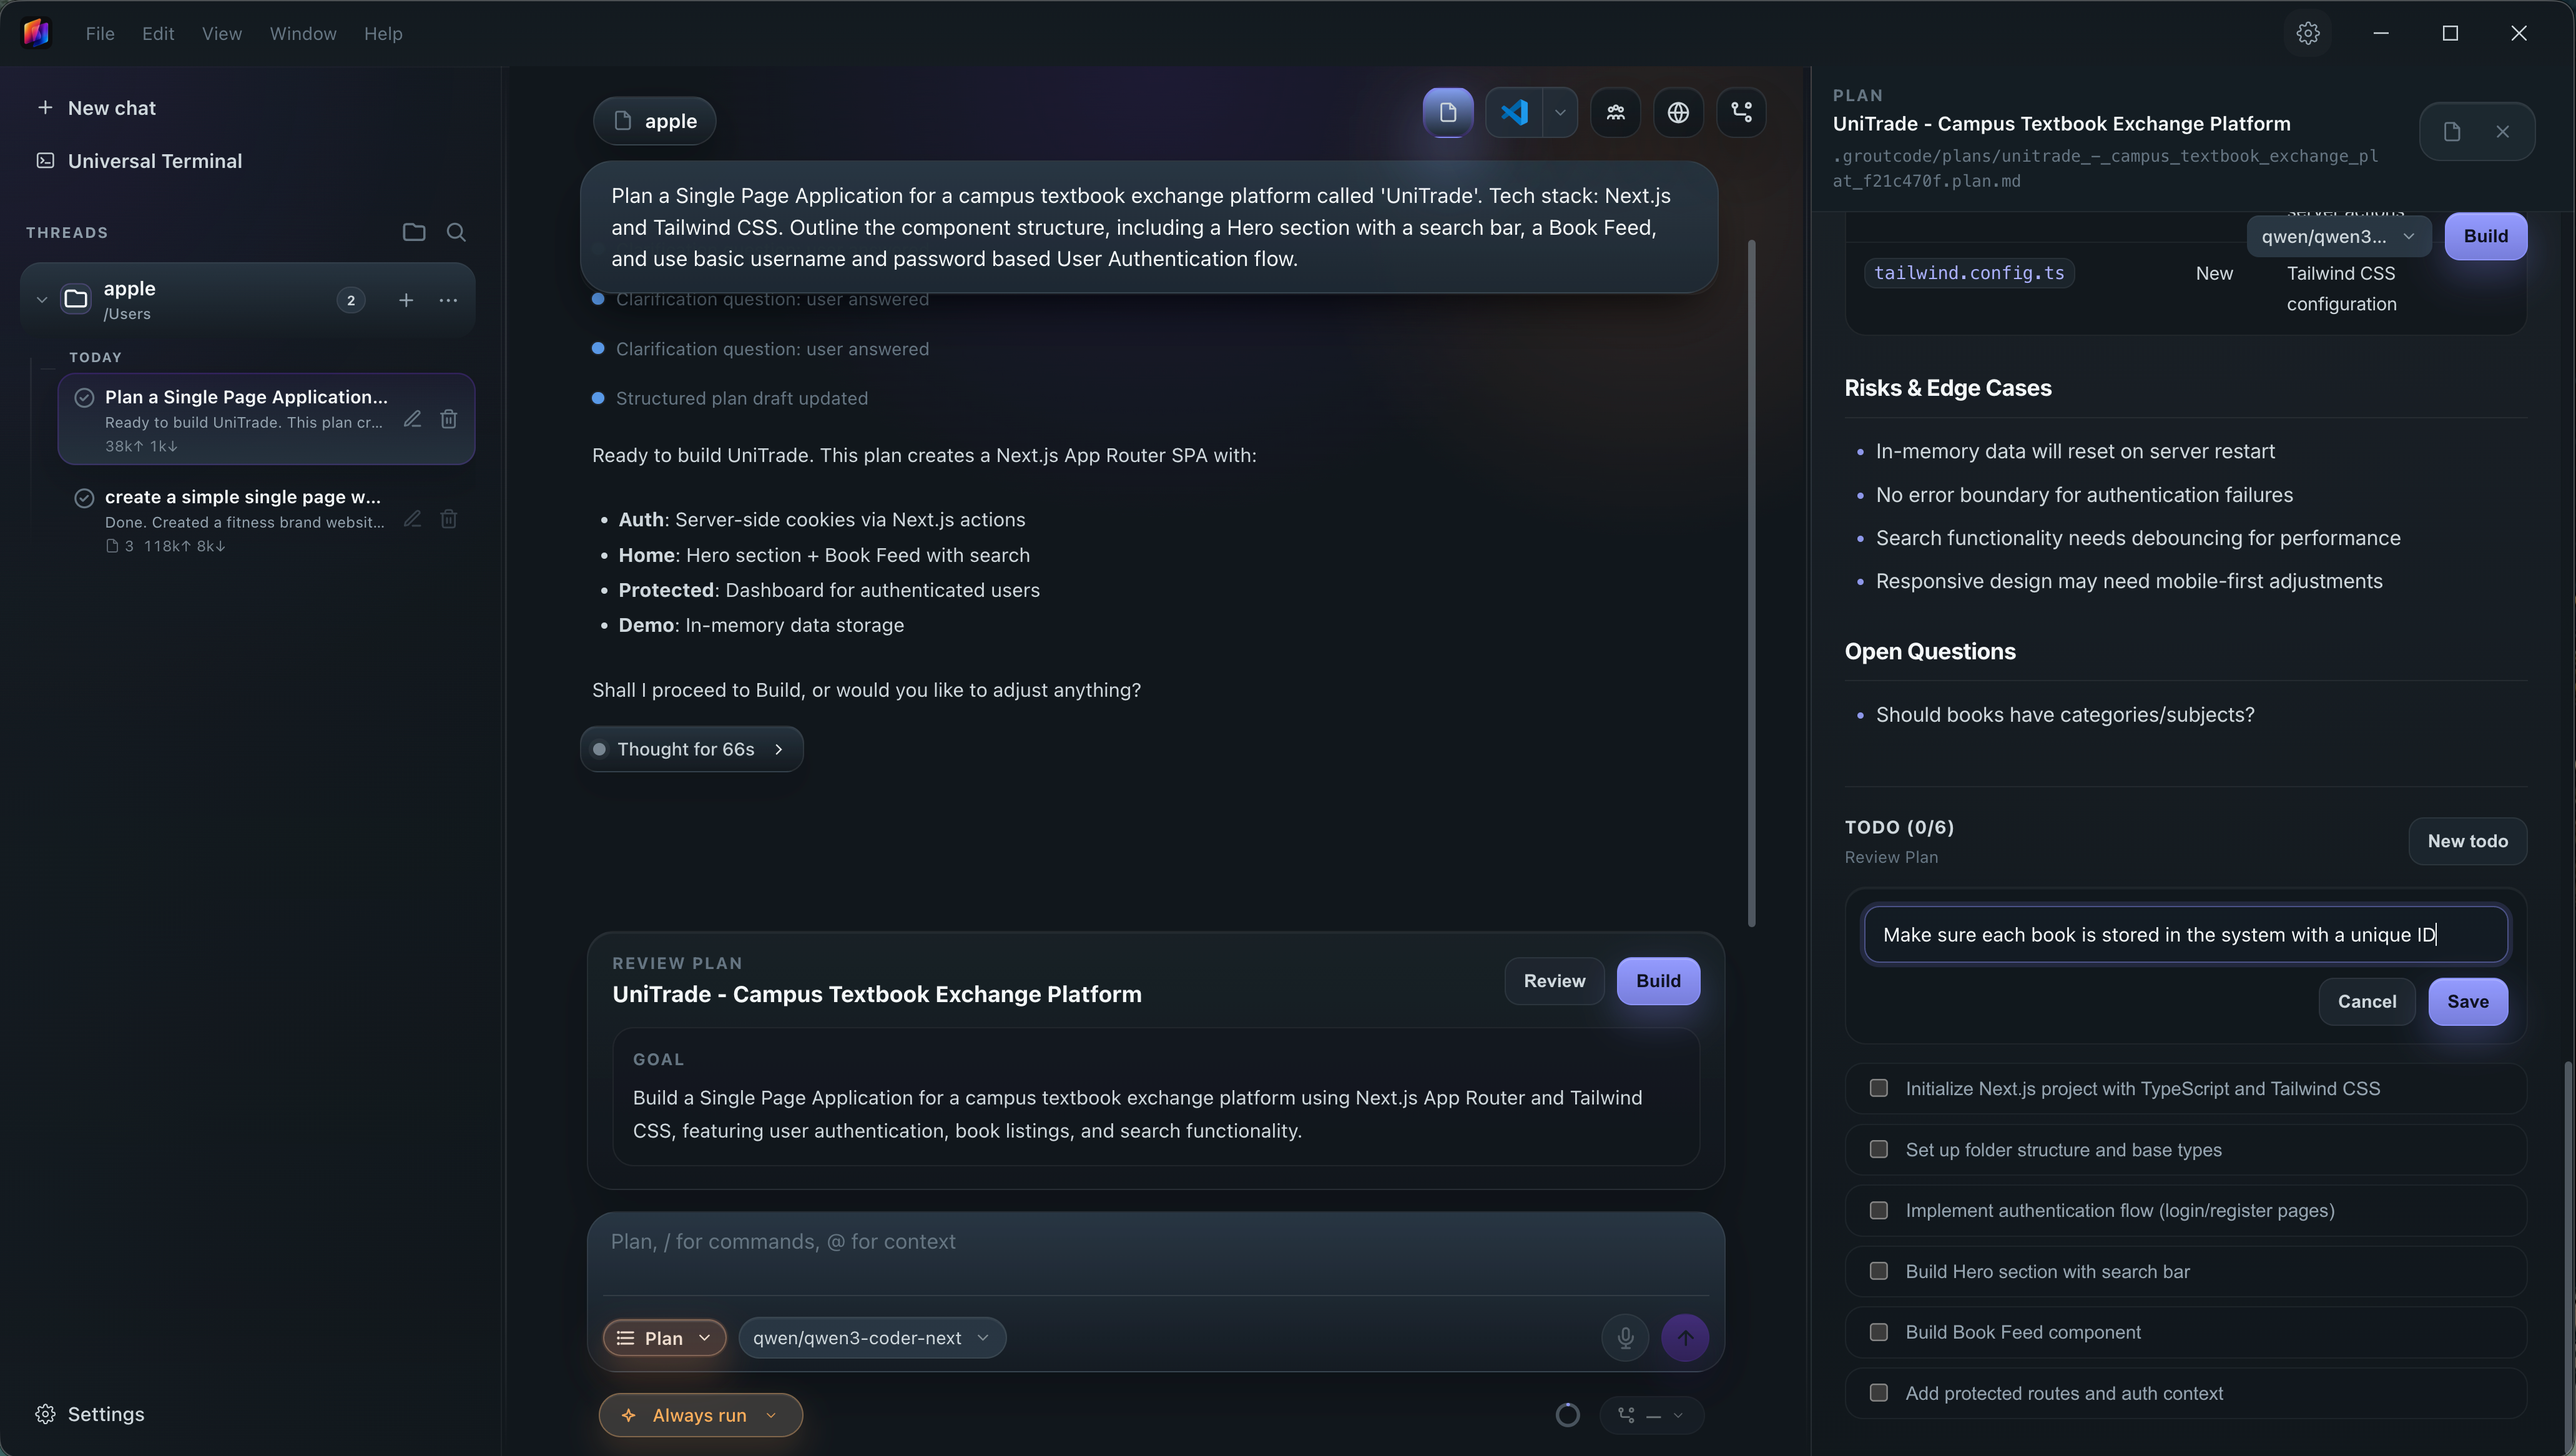The width and height of the screenshot is (2576, 1456).
Task: Cancel the new todo entry
Action: (x=2367, y=1001)
